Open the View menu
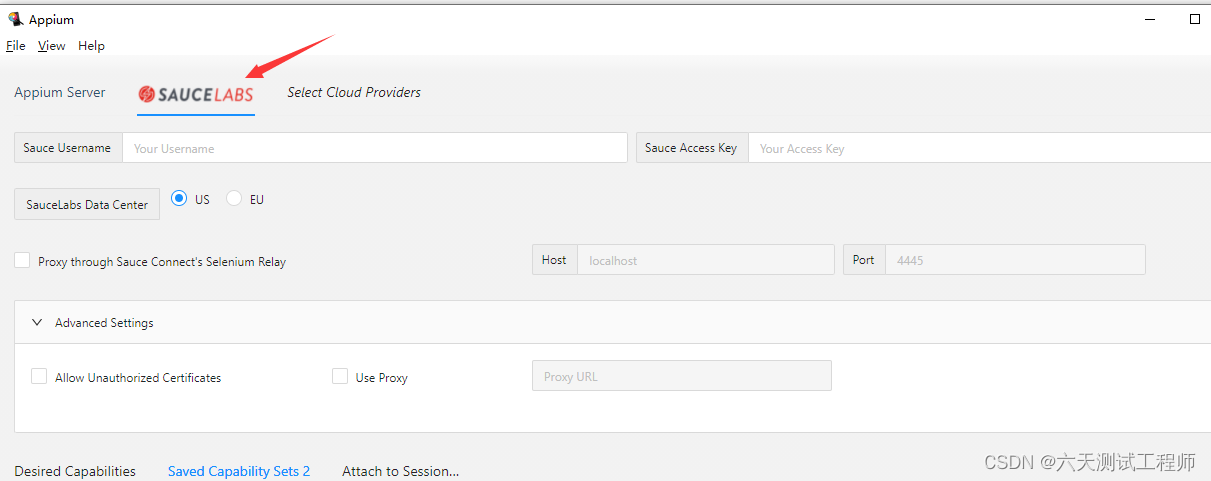The image size is (1211, 481). (x=52, y=46)
